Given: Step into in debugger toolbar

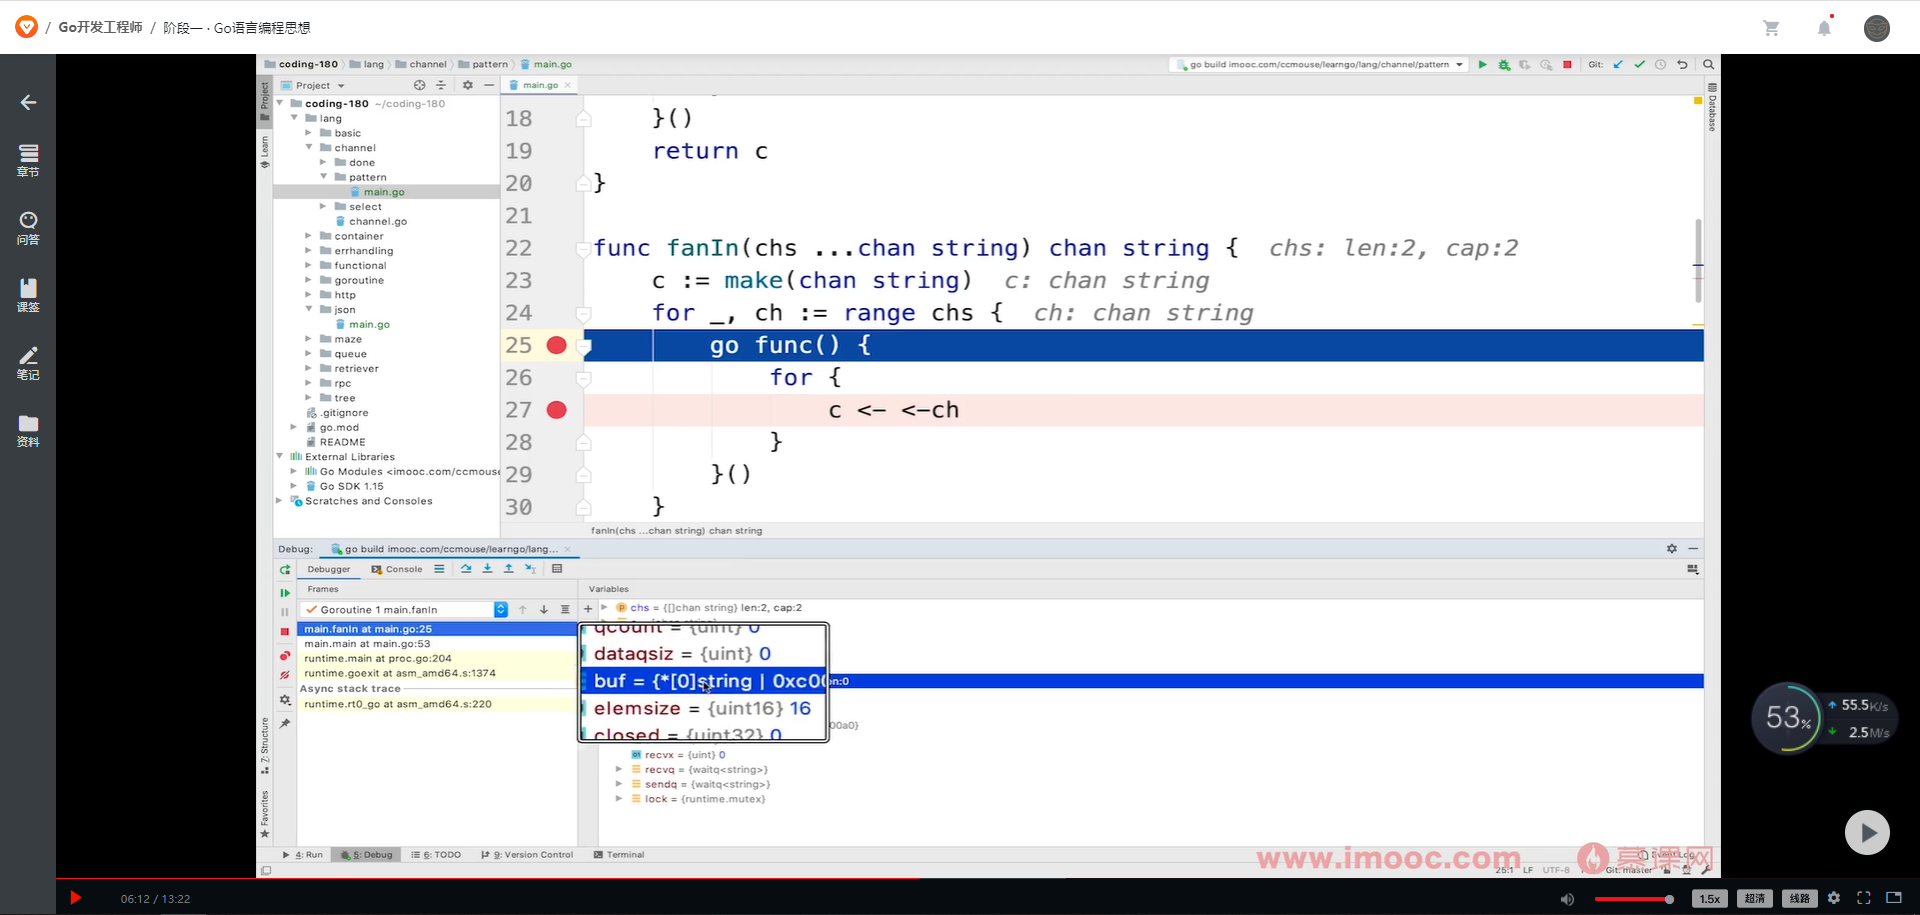Looking at the screenshot, I should coord(487,569).
